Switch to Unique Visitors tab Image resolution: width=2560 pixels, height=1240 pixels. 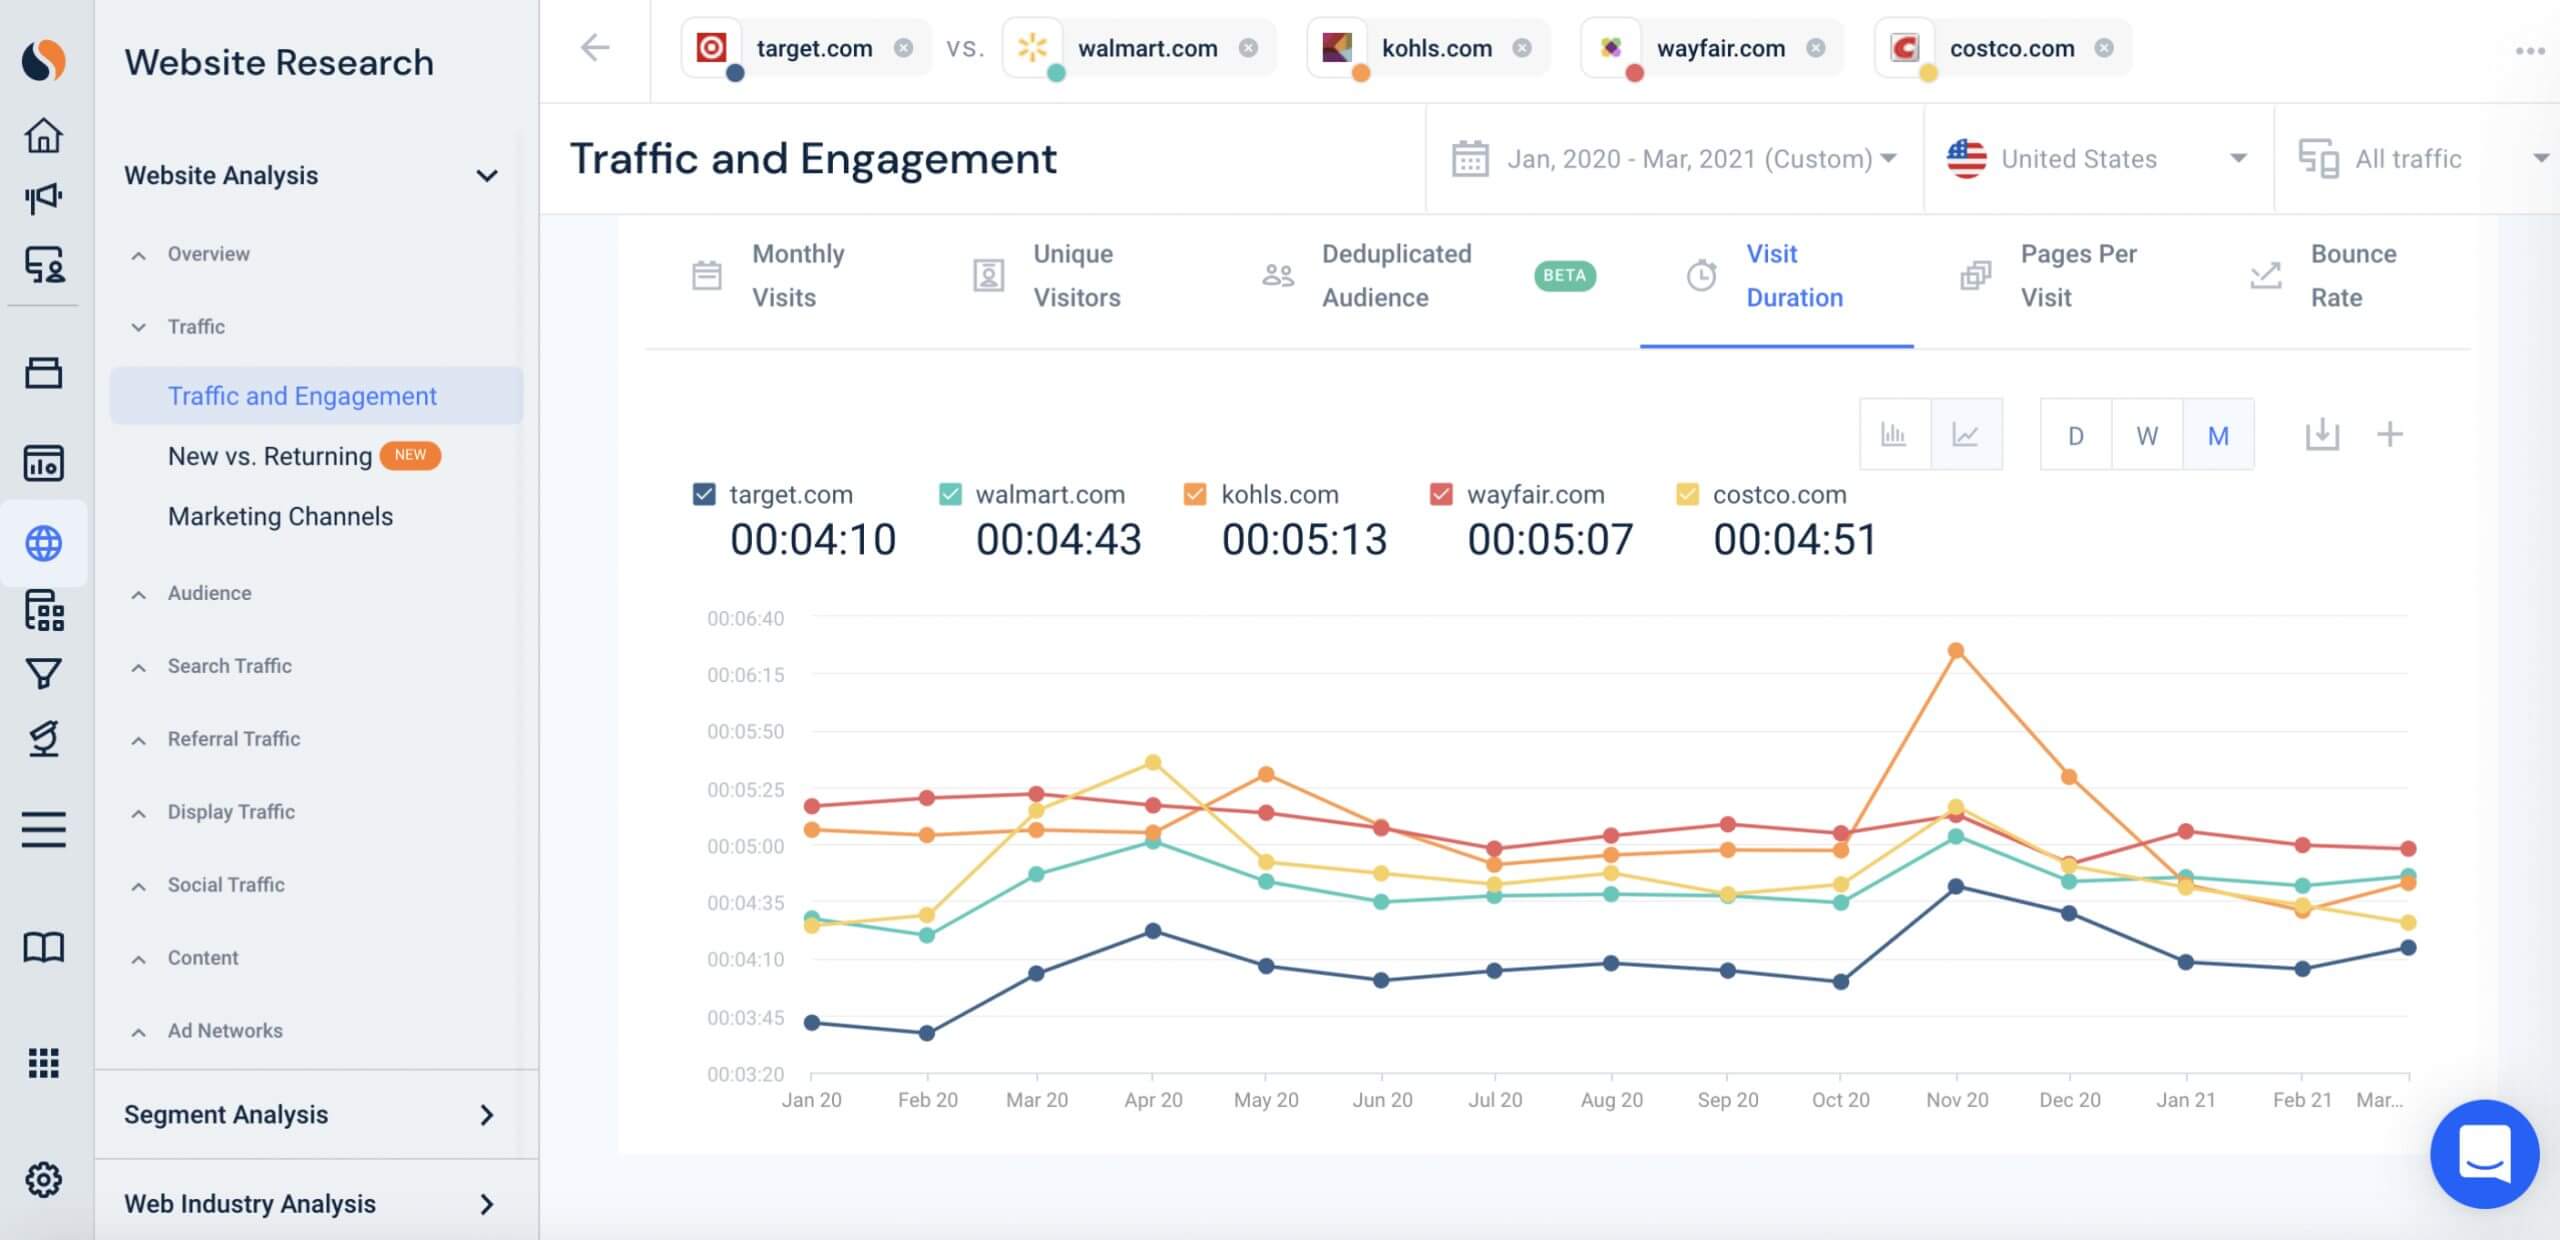click(x=1048, y=276)
